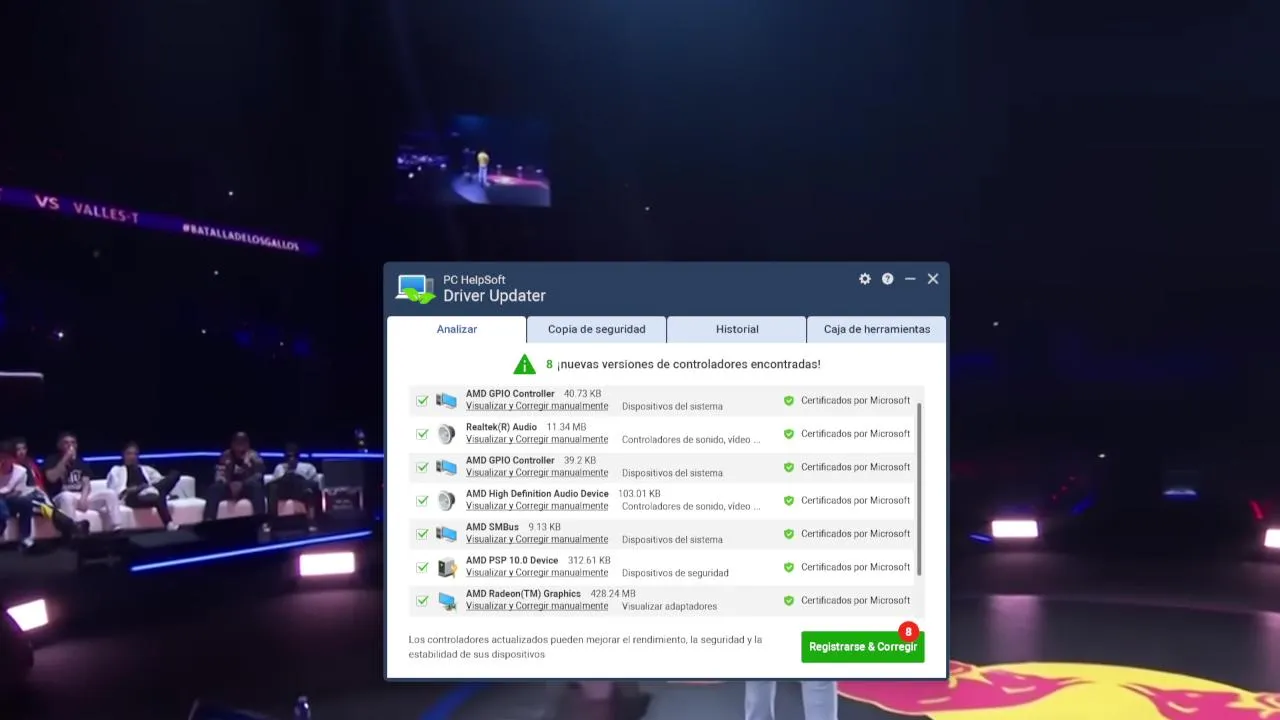Click Visualizar y Corregir manualmente under AMD Radeon(TM) Graphics
The height and width of the screenshot is (720, 1280).
tap(537, 606)
